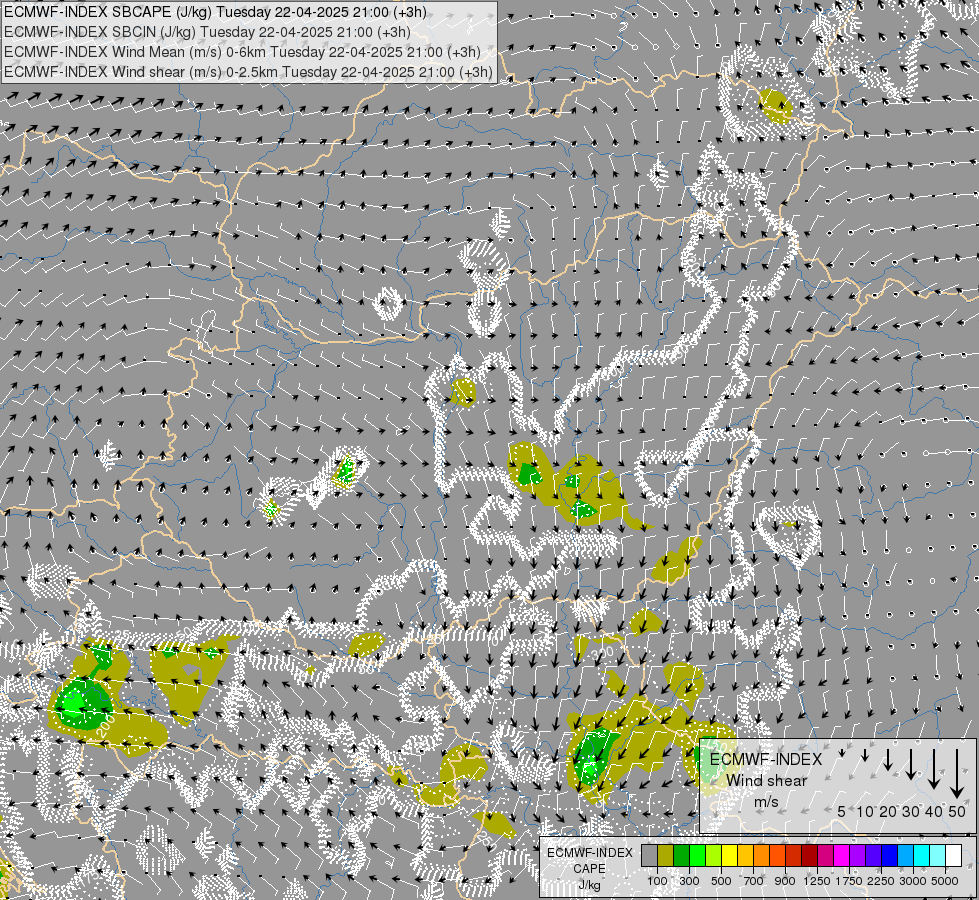Pick the amber swatch in the CAPE legend
The image size is (979, 900).
point(745,855)
